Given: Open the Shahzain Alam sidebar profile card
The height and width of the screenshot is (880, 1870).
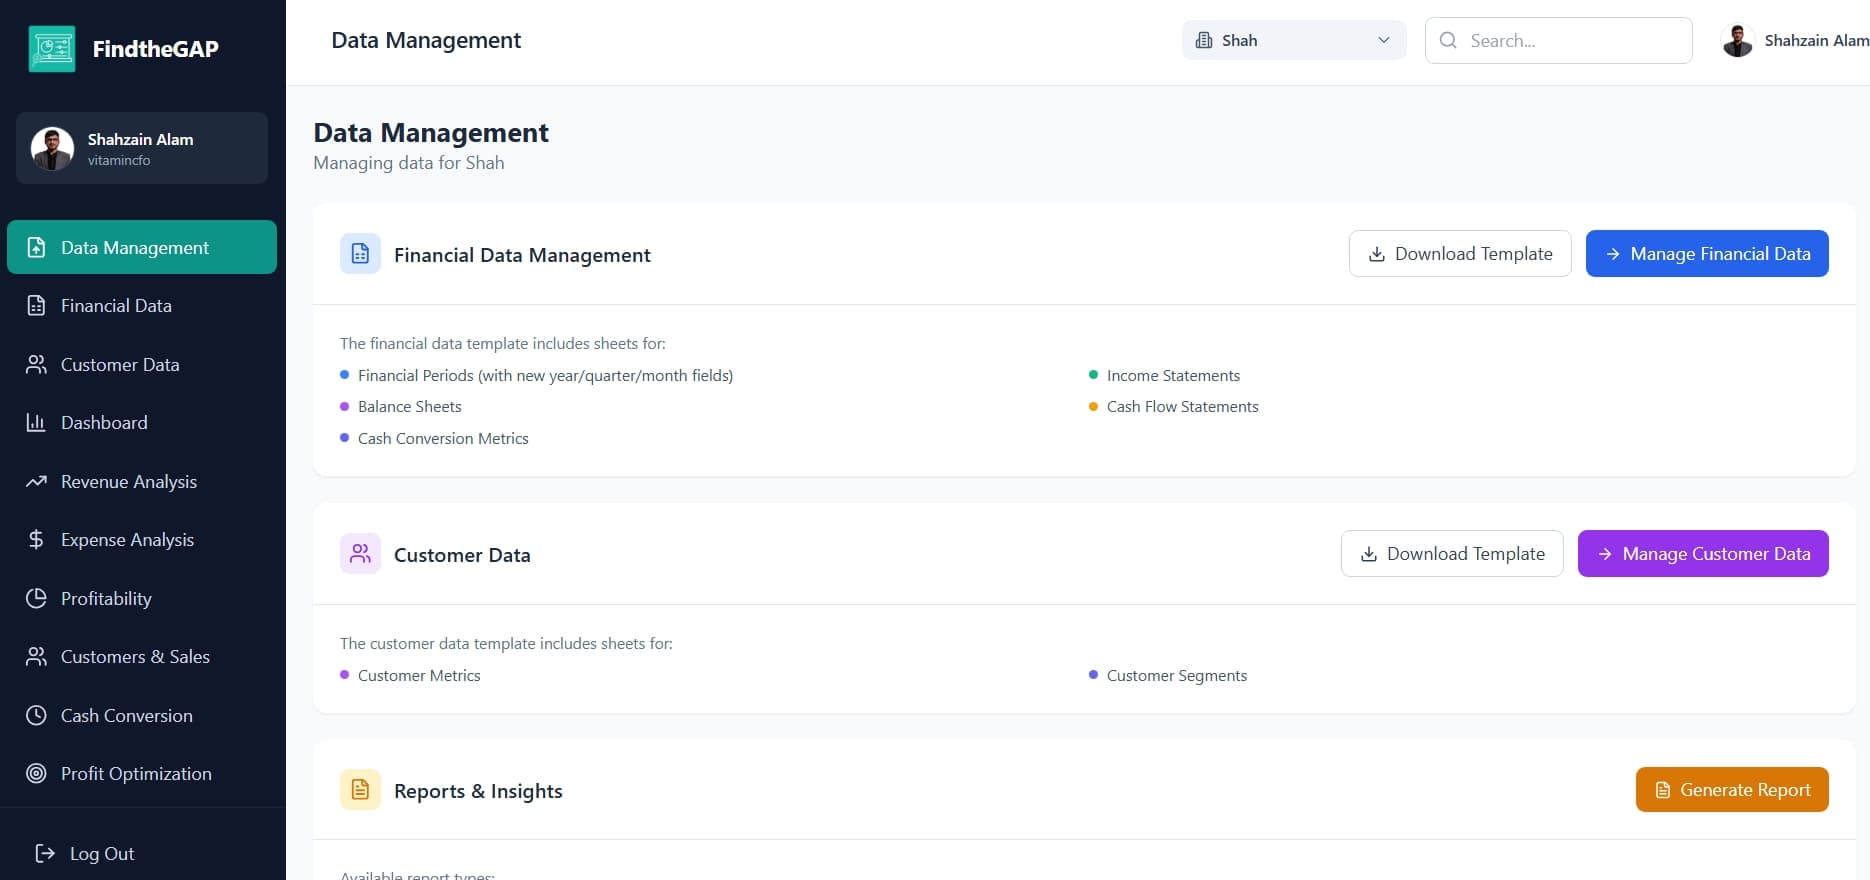Looking at the screenshot, I should pyautogui.click(x=142, y=148).
